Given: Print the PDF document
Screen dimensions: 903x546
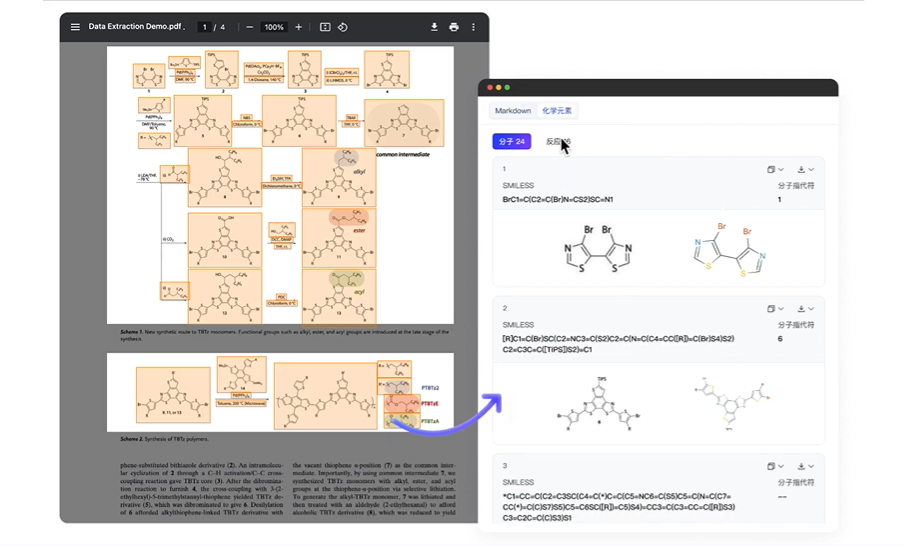Looking at the screenshot, I should tap(454, 27).
